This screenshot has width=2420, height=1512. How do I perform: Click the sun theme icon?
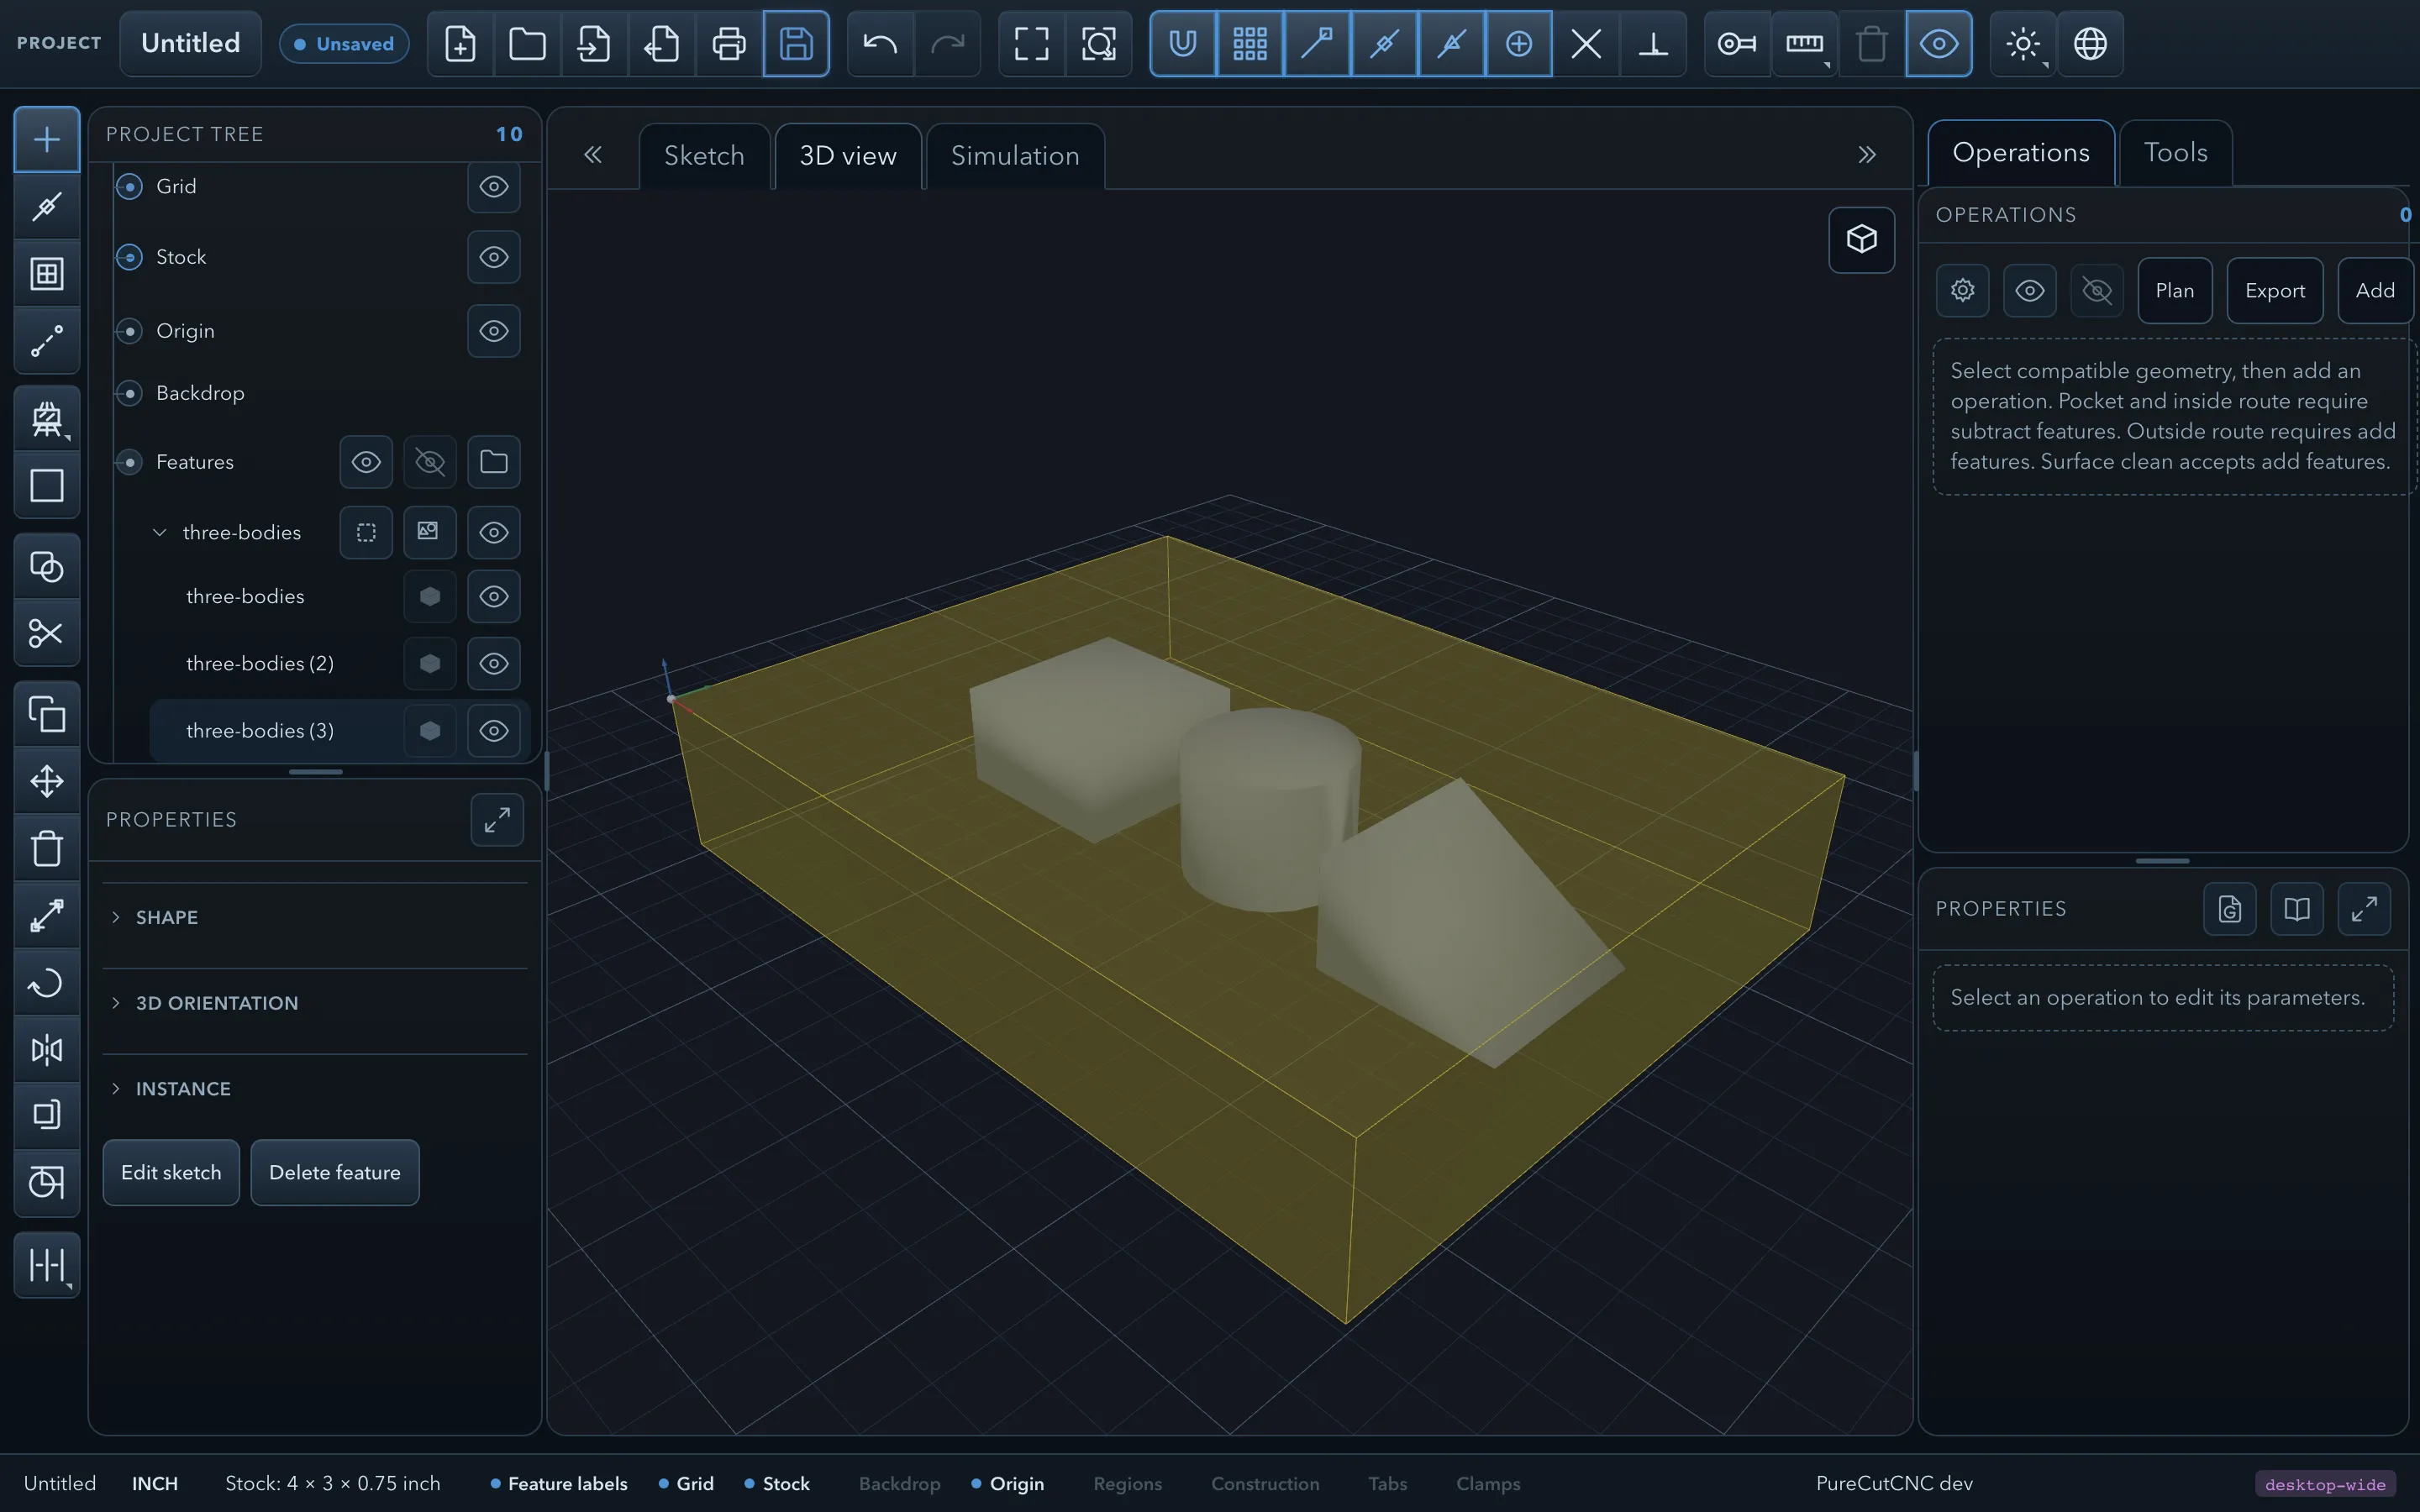[x=2023, y=44]
